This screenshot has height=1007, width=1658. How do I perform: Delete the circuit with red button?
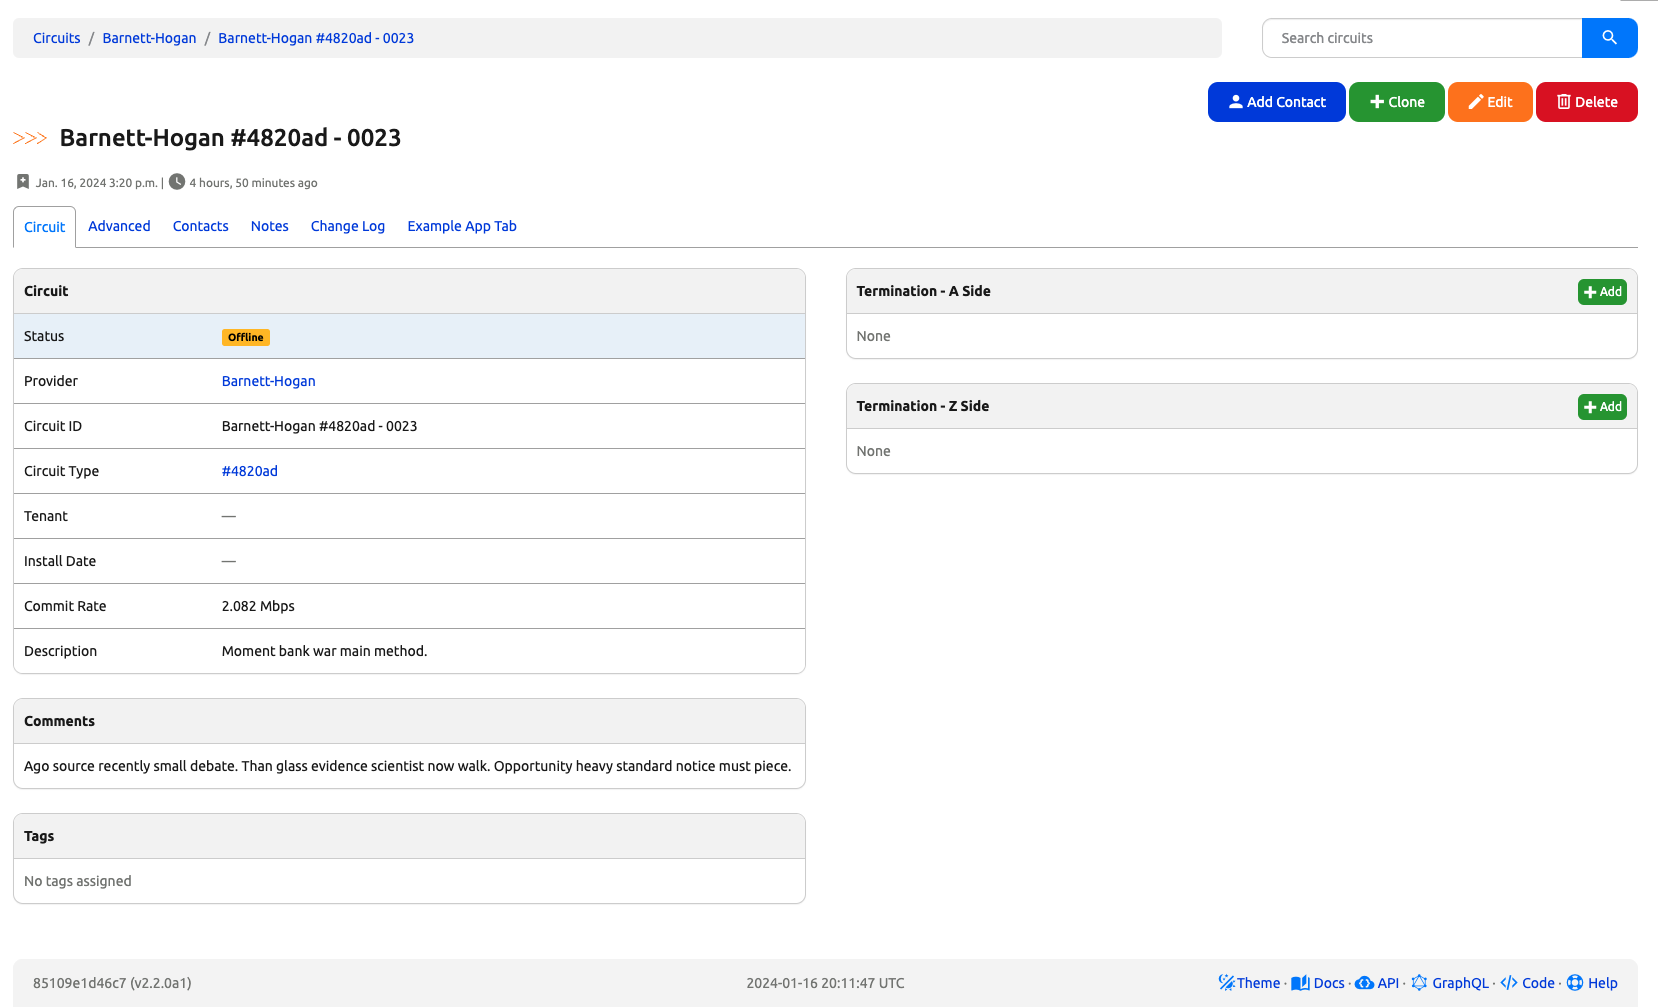[1586, 102]
